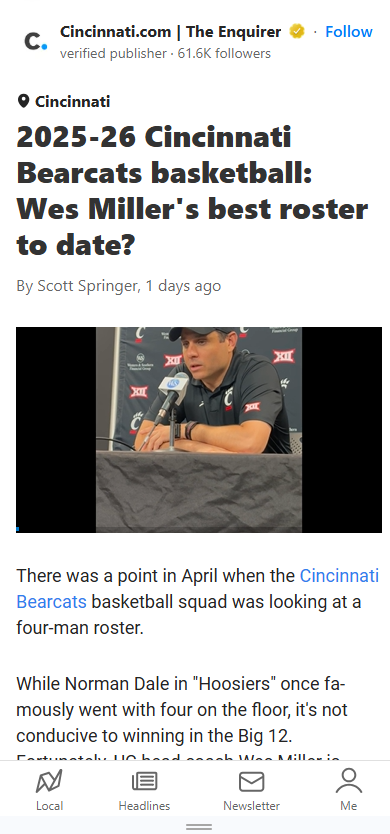Viewport: 390px width, 834px height.
Task: Click the location pin icon beside Cincinnati
Action: tap(23, 101)
